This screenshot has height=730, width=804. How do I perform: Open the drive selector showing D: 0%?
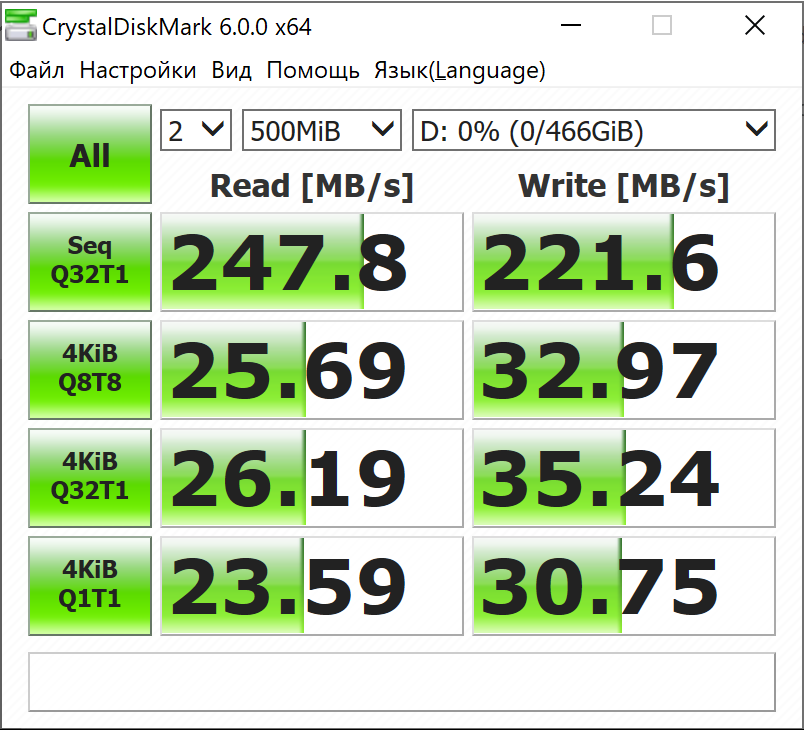click(594, 130)
